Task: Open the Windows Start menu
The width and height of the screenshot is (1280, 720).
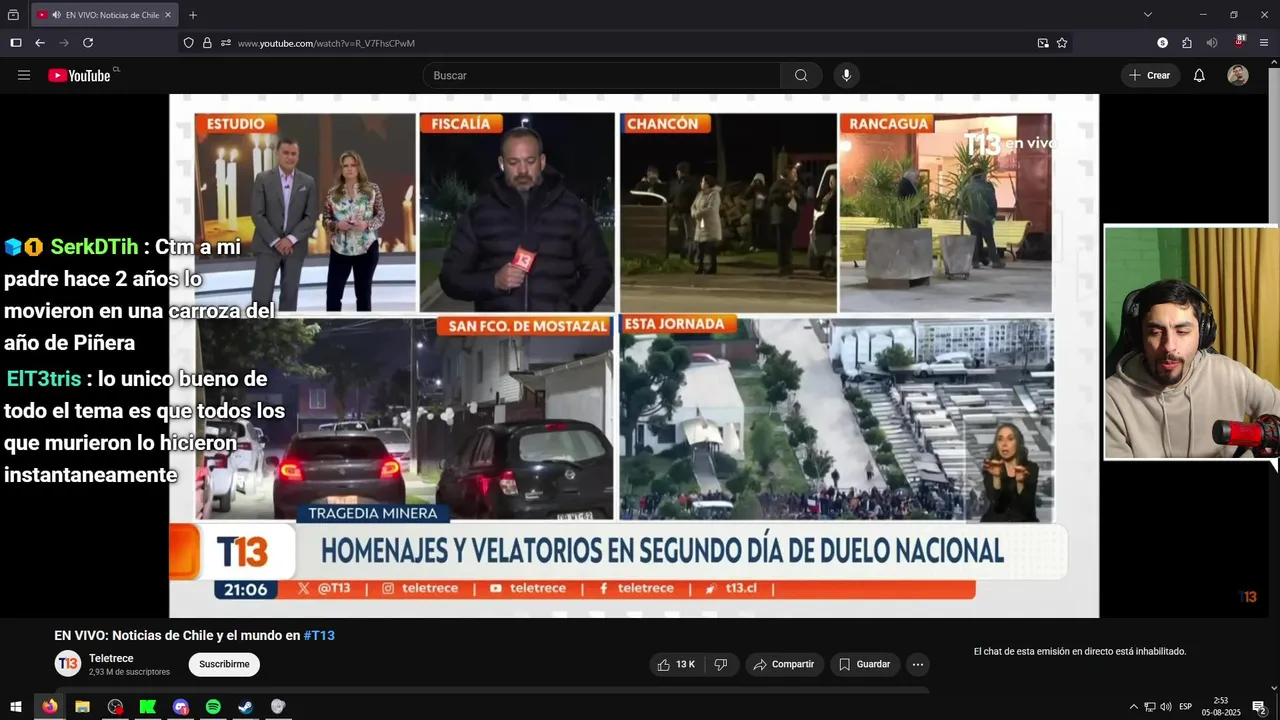Action: point(16,707)
